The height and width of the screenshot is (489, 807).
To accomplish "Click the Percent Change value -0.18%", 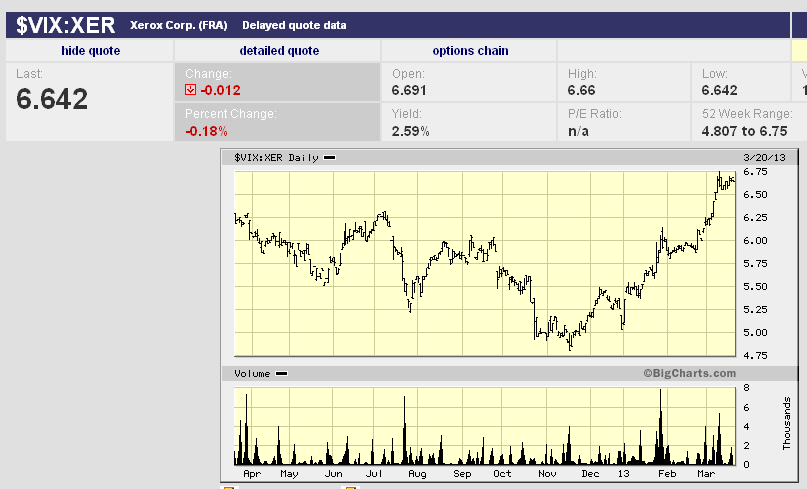I will click(206, 131).
